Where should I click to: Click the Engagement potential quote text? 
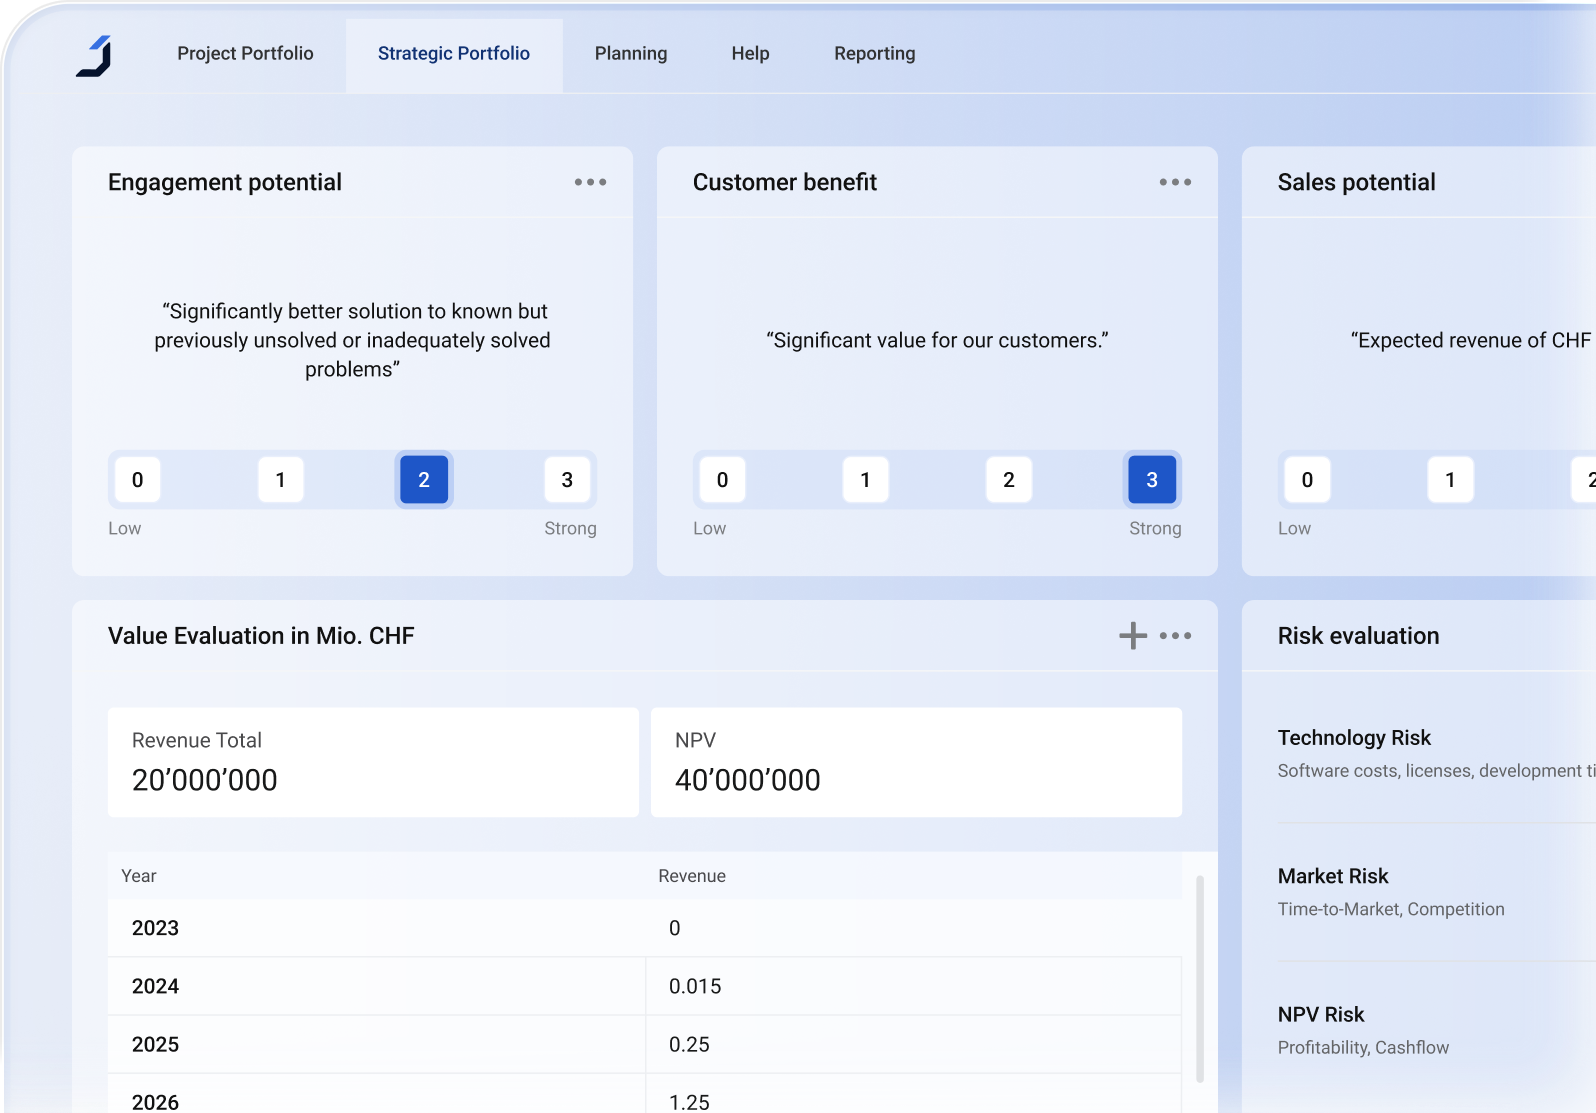point(352,340)
